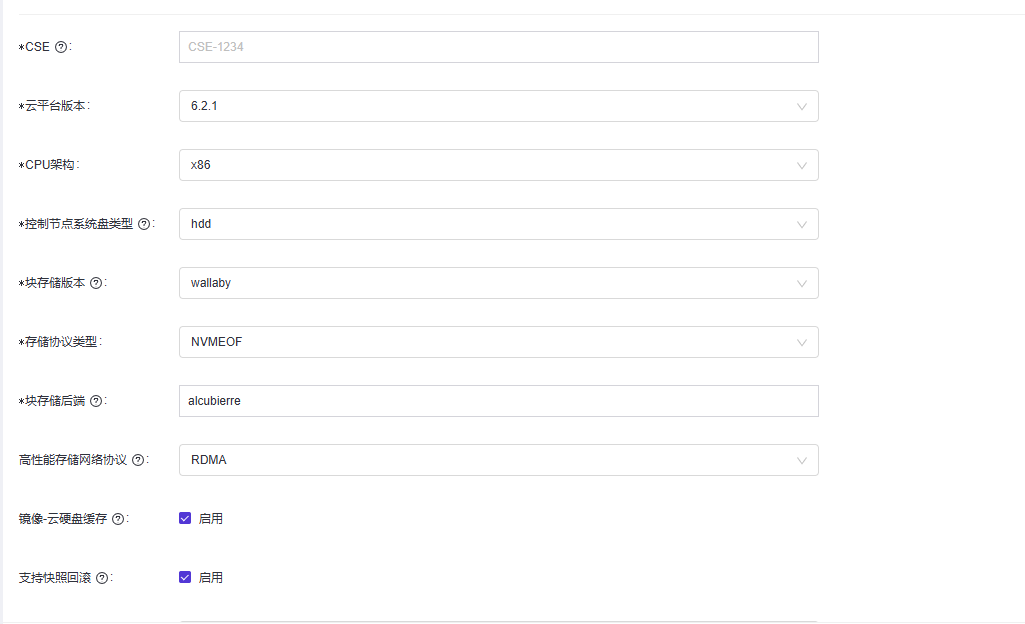This screenshot has height=624, width=1025.
Task: Click the 块存储后端 alcubierre input field
Action: coord(498,401)
